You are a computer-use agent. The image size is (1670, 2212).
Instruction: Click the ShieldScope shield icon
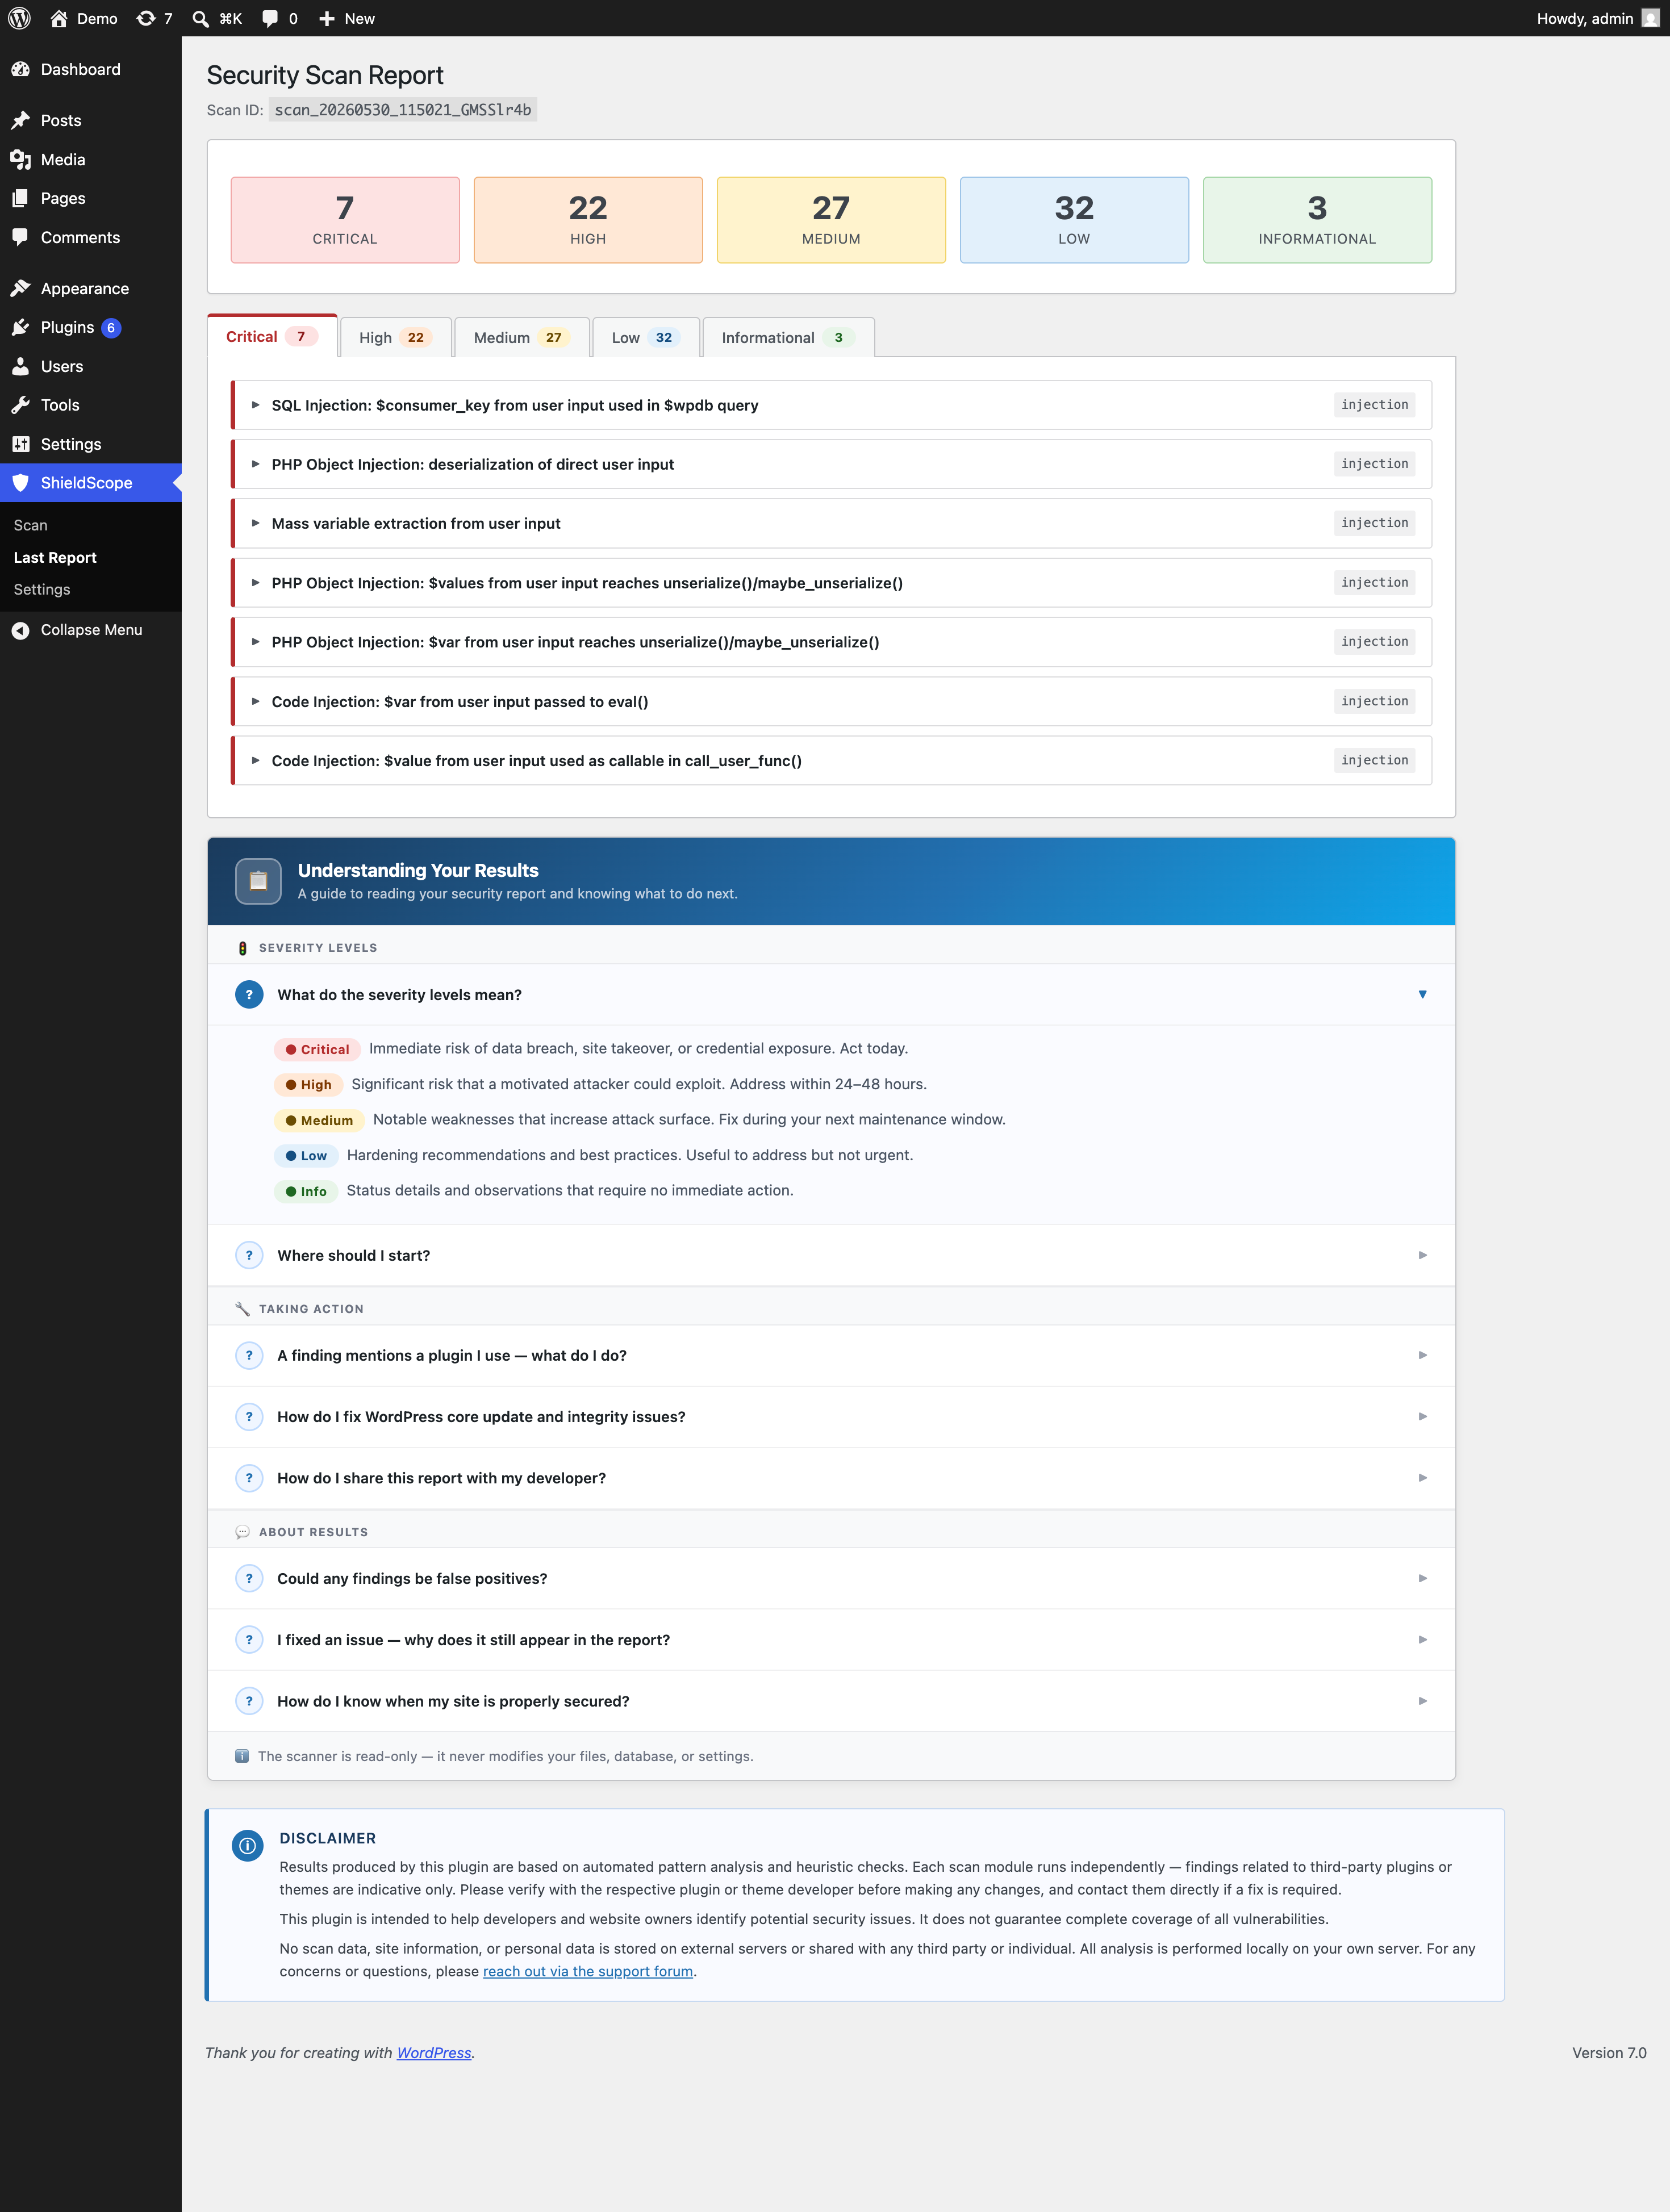[21, 482]
